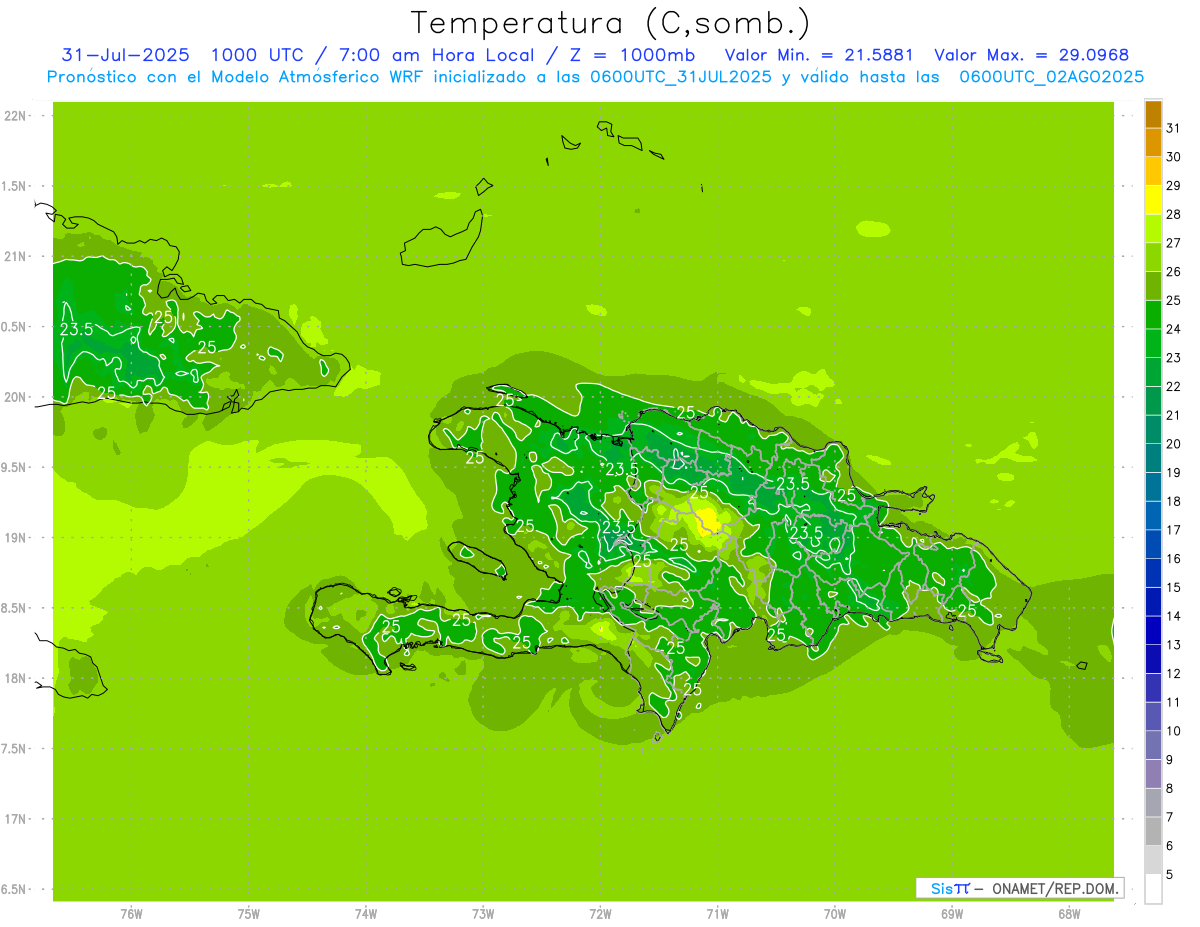Click the legend value label "18"
This screenshot has height=927, width=1200.
pos(1173,501)
